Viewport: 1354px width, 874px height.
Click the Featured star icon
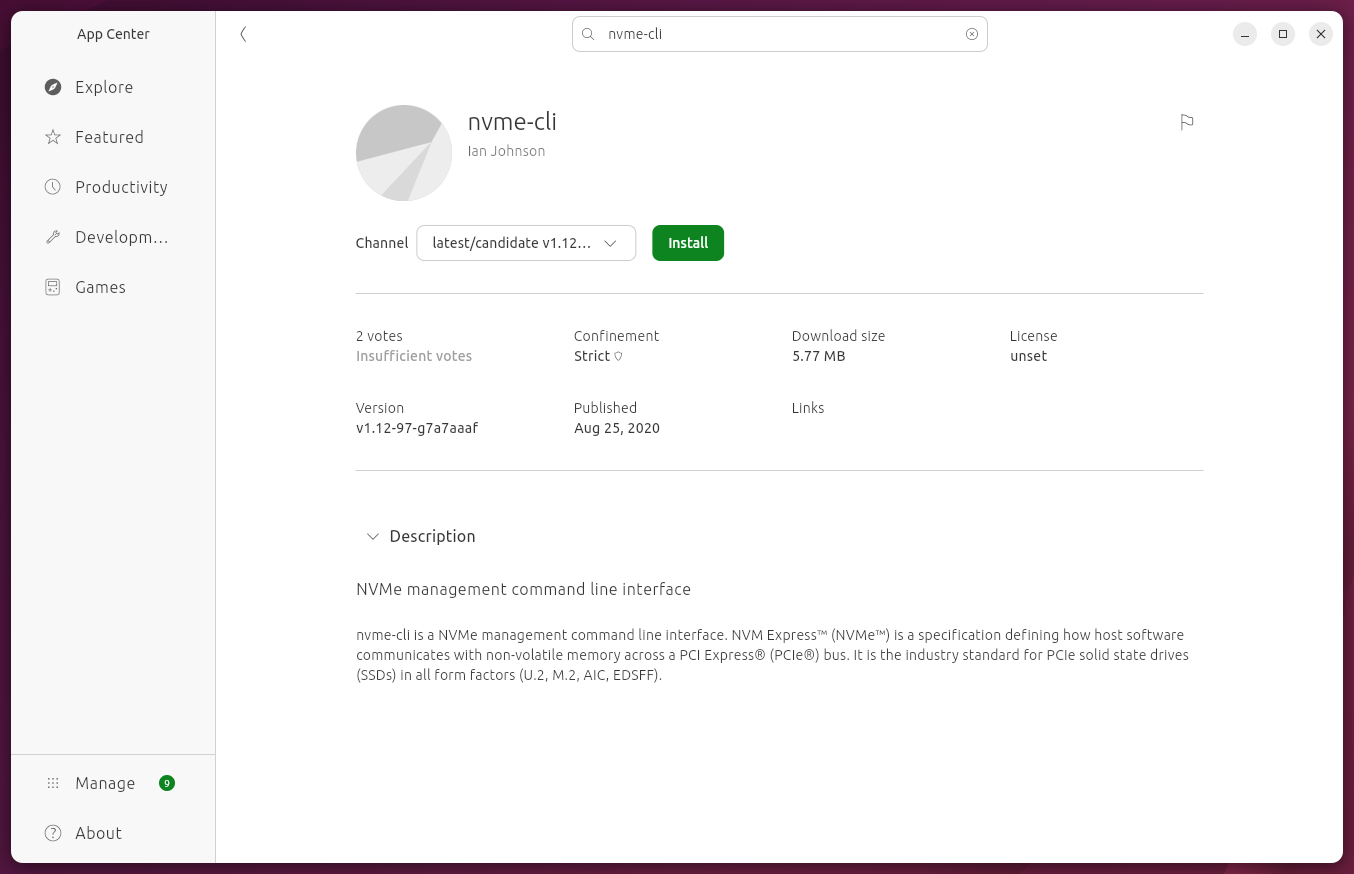click(x=53, y=137)
